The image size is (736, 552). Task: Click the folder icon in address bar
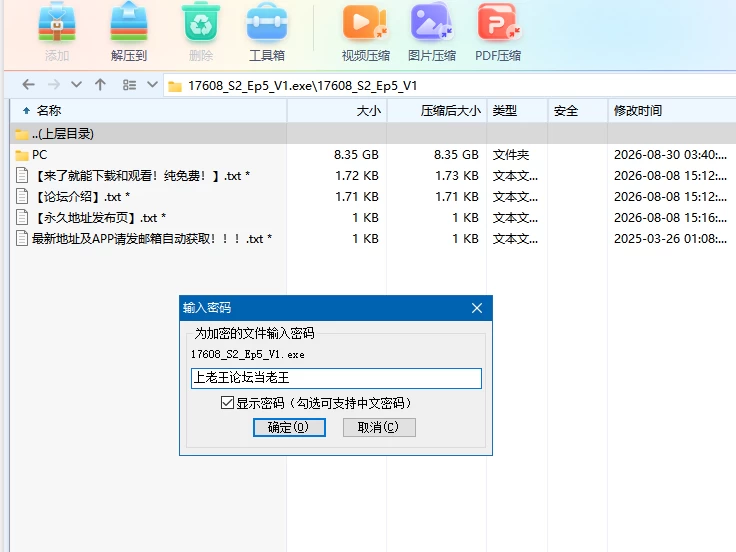point(175,86)
